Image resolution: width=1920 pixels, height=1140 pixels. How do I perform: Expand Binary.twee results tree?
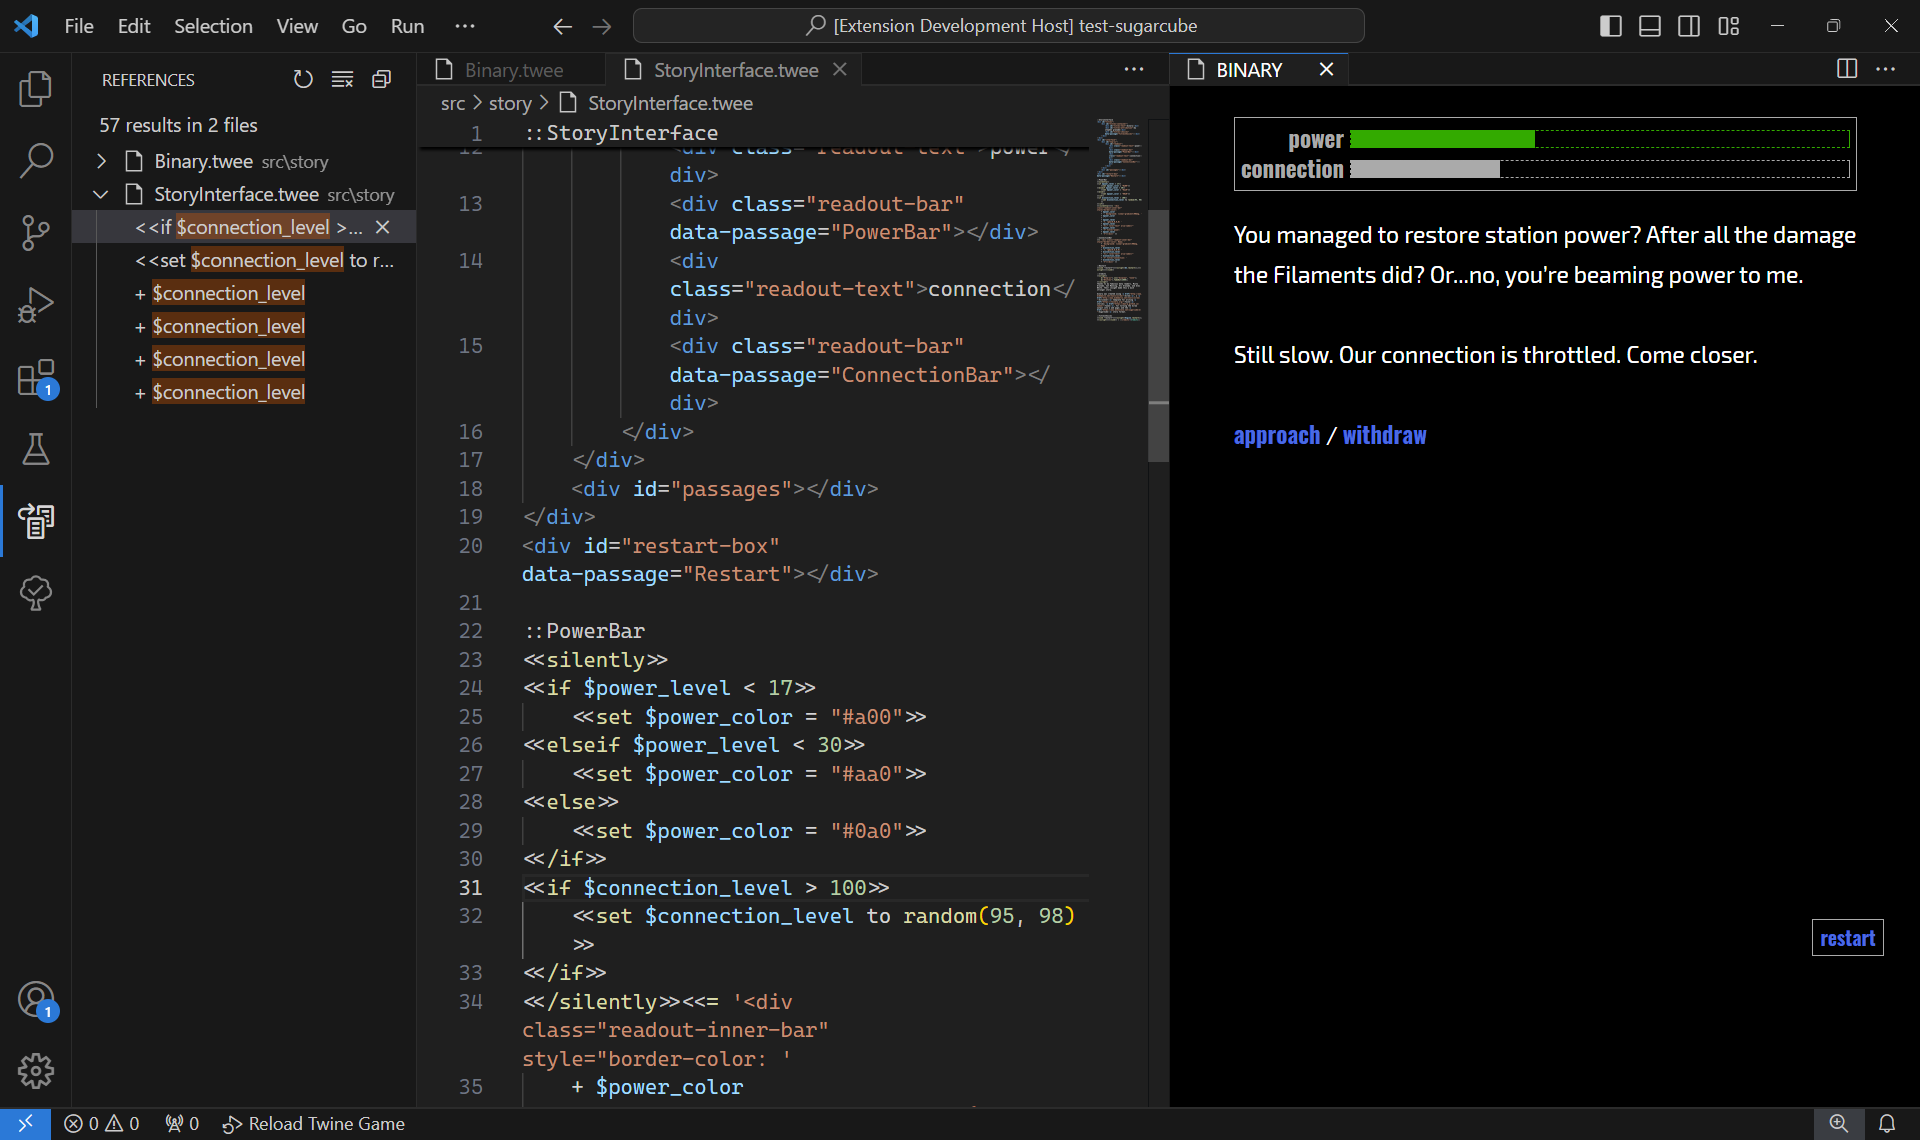101,161
